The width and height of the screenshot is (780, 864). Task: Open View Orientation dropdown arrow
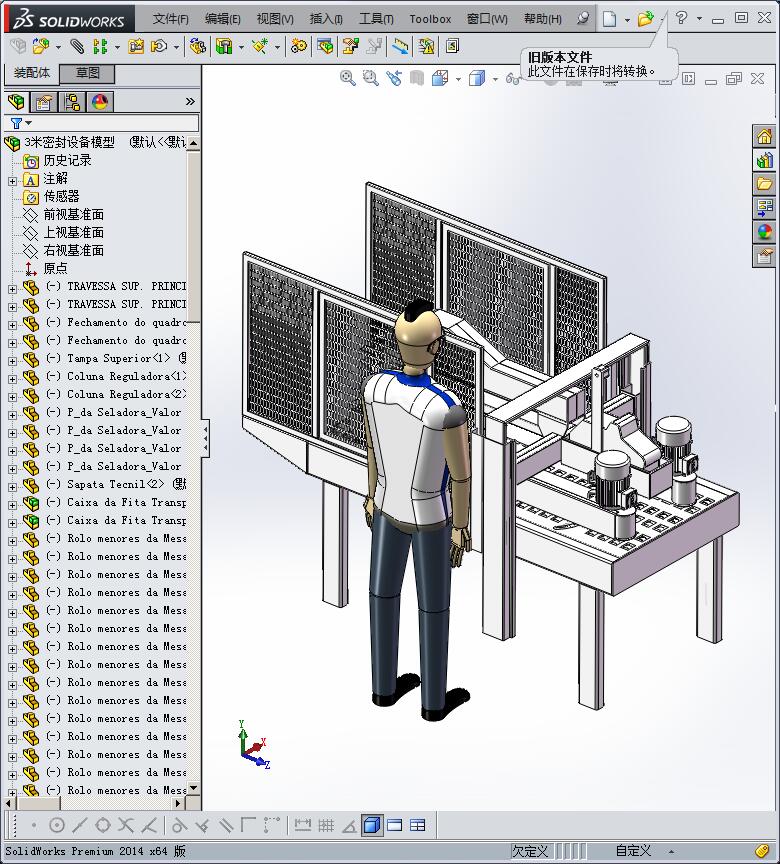coord(458,80)
